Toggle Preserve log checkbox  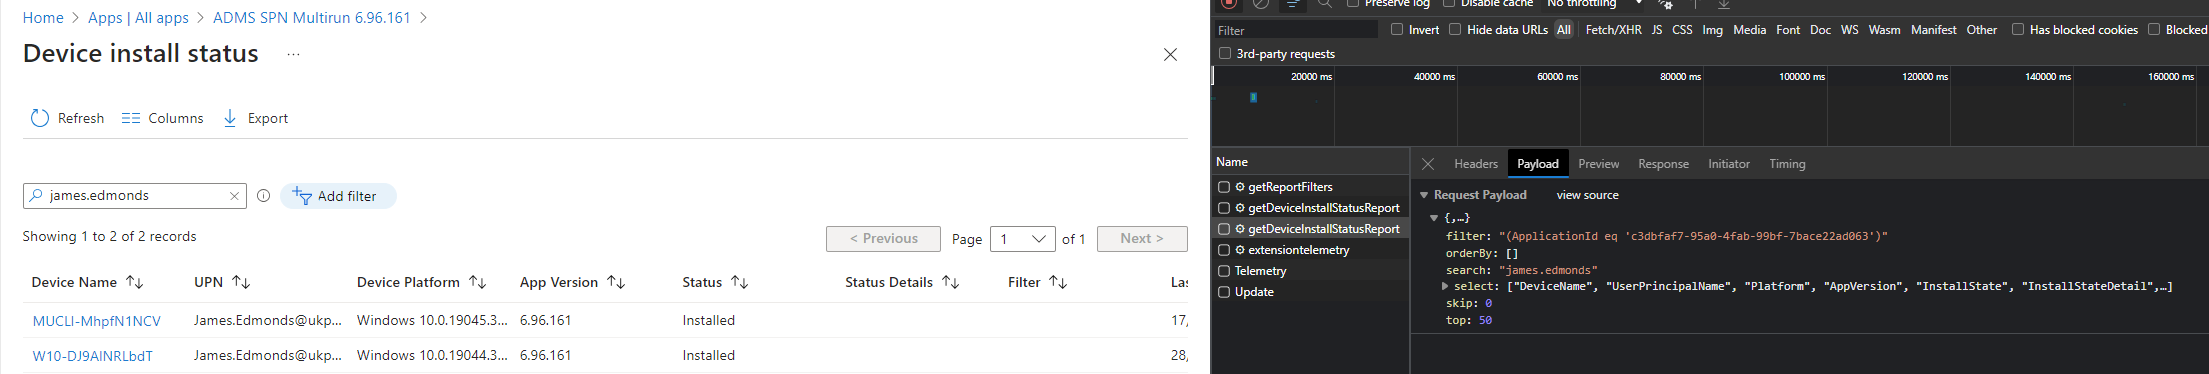[1353, 3]
